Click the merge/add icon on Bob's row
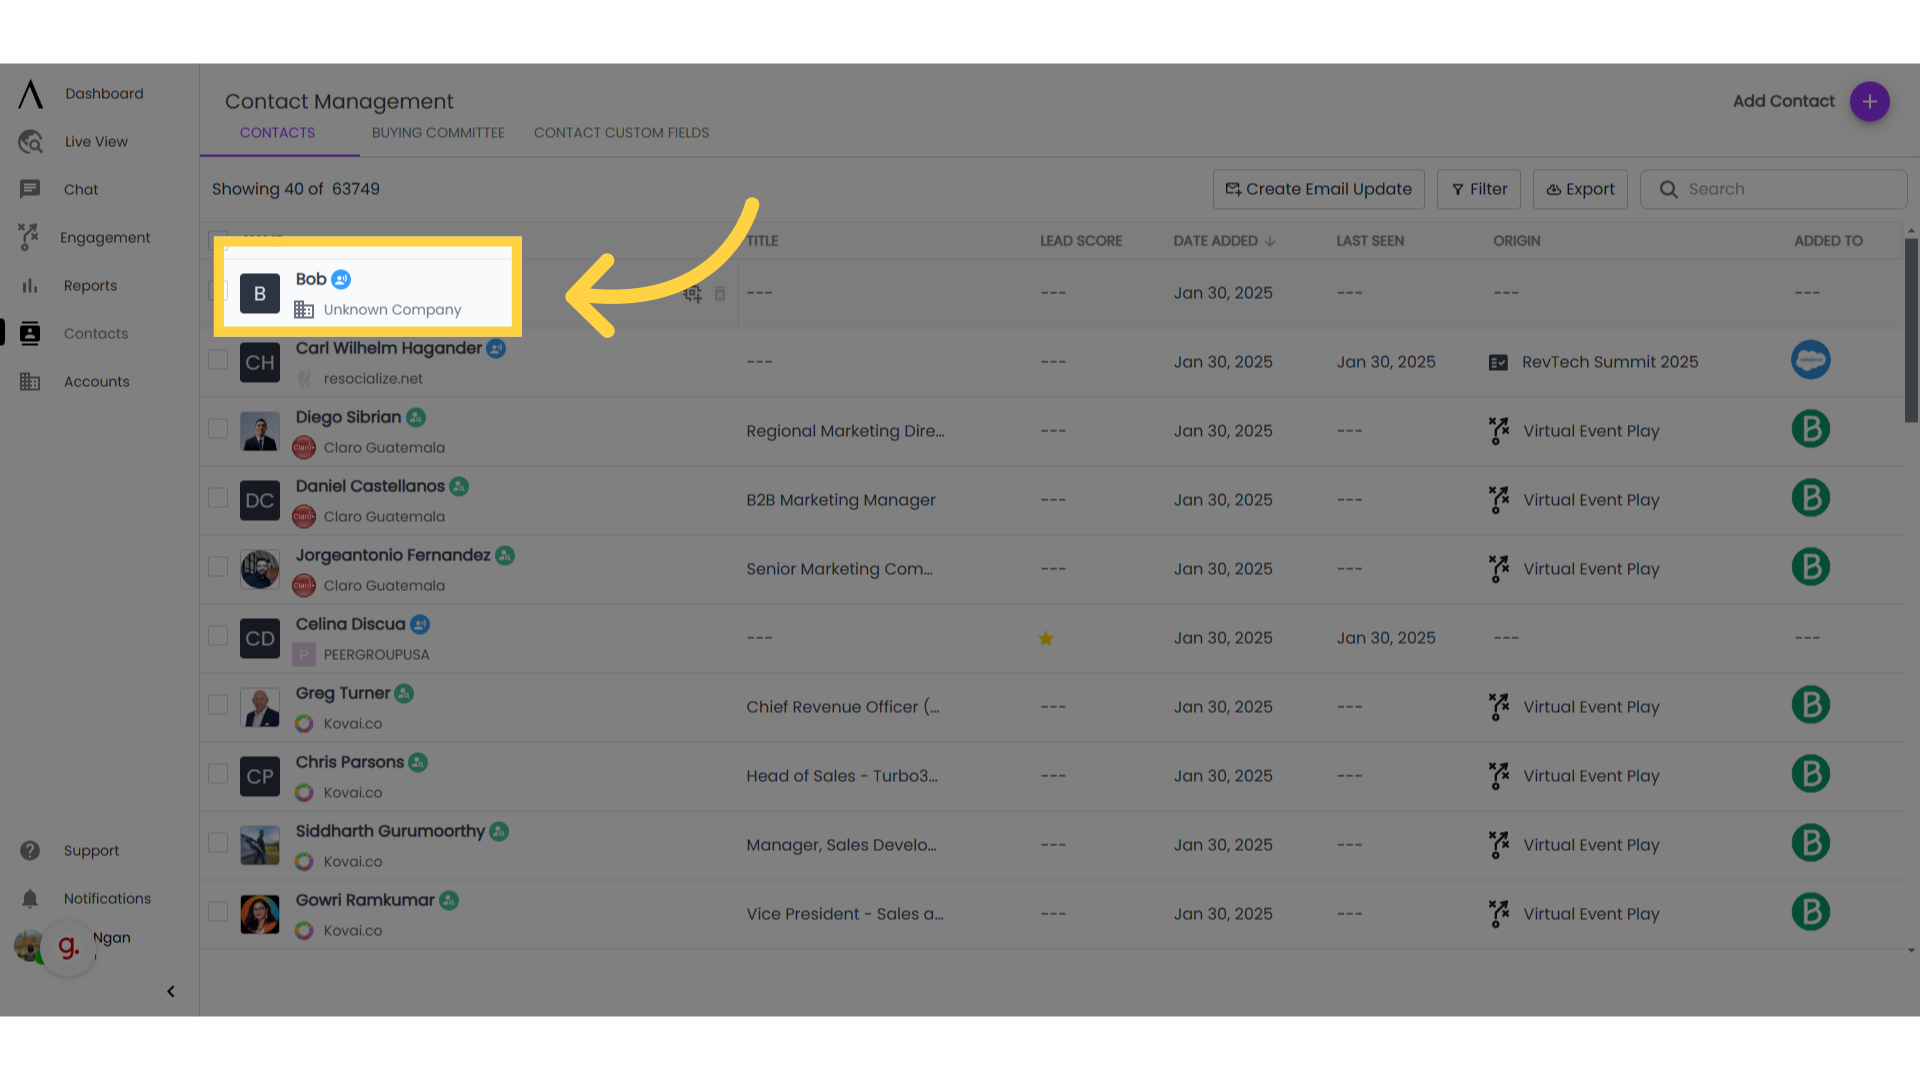The width and height of the screenshot is (1920, 1080). coord(693,293)
